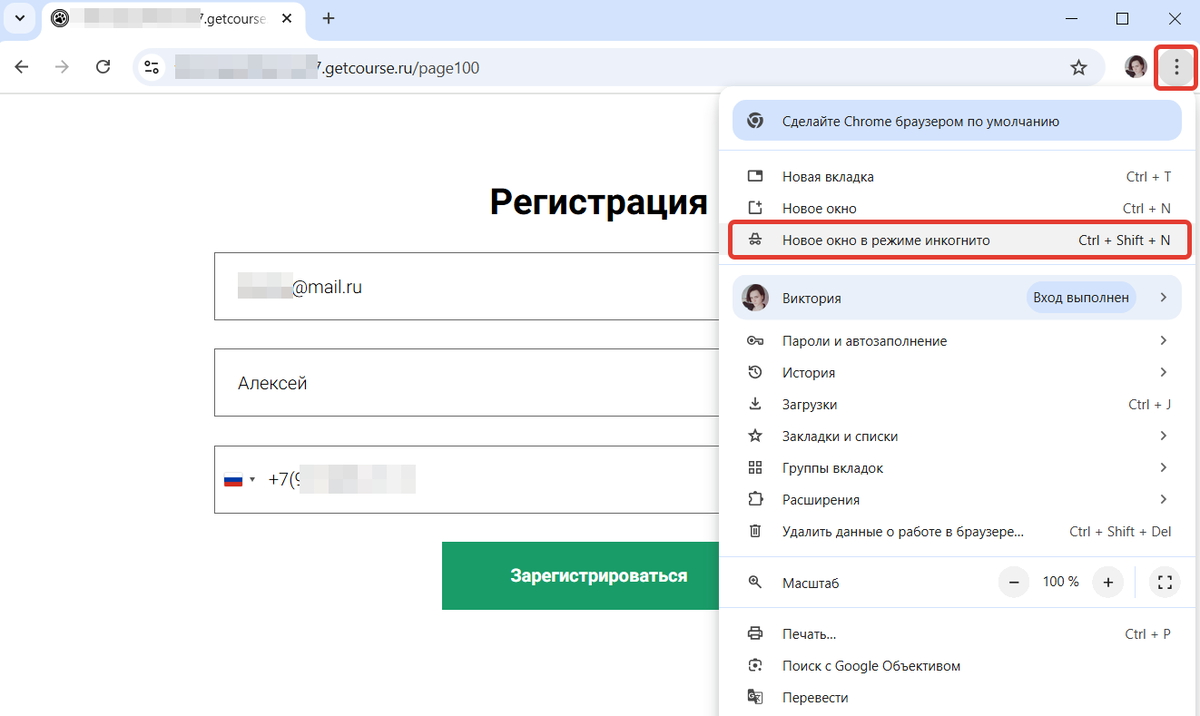This screenshot has height=716, width=1200.
Task: Click the downloads arrow icon
Action: [x=756, y=404]
